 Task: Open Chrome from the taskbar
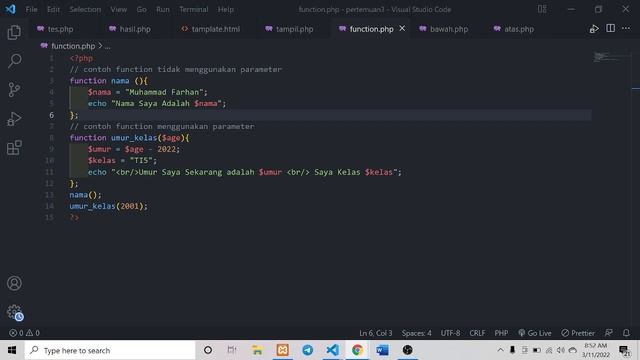click(358, 350)
